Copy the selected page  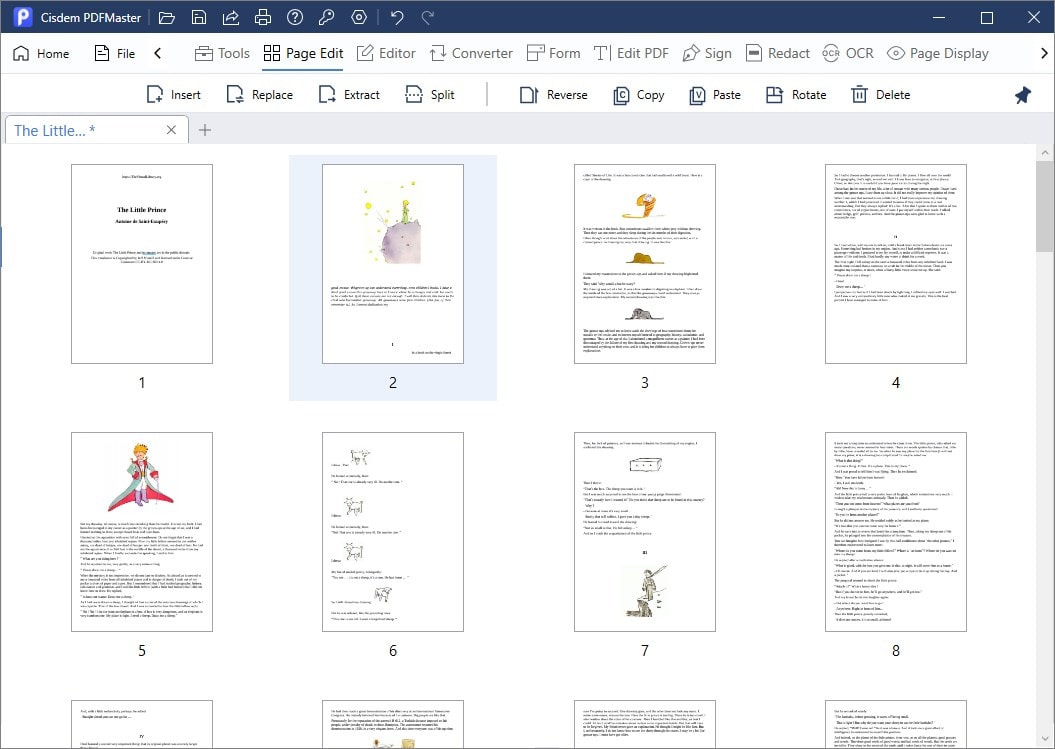(639, 95)
